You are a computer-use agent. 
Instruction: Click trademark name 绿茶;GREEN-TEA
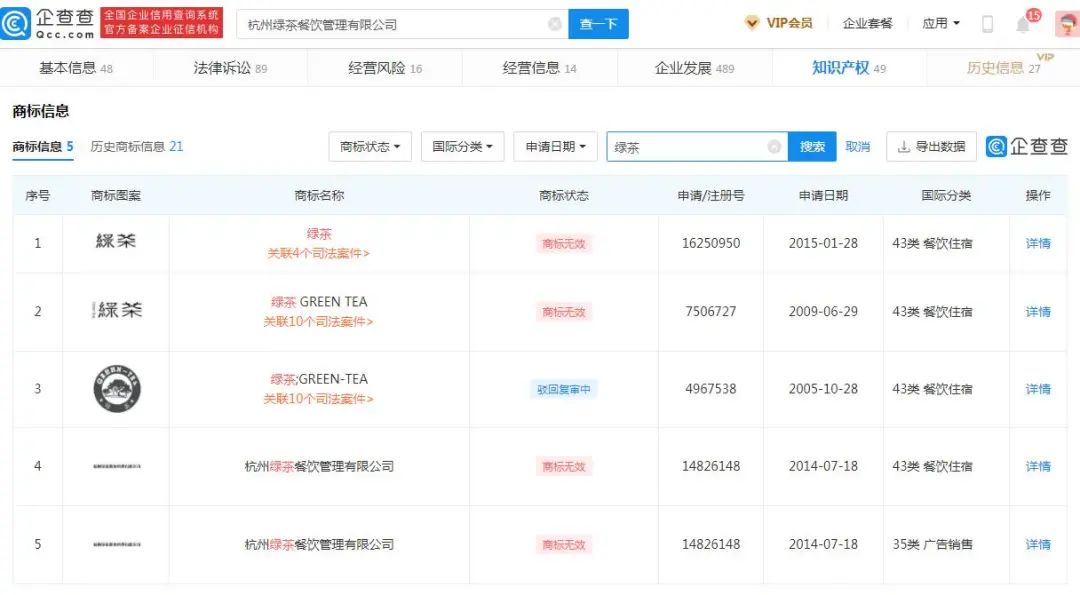319,379
